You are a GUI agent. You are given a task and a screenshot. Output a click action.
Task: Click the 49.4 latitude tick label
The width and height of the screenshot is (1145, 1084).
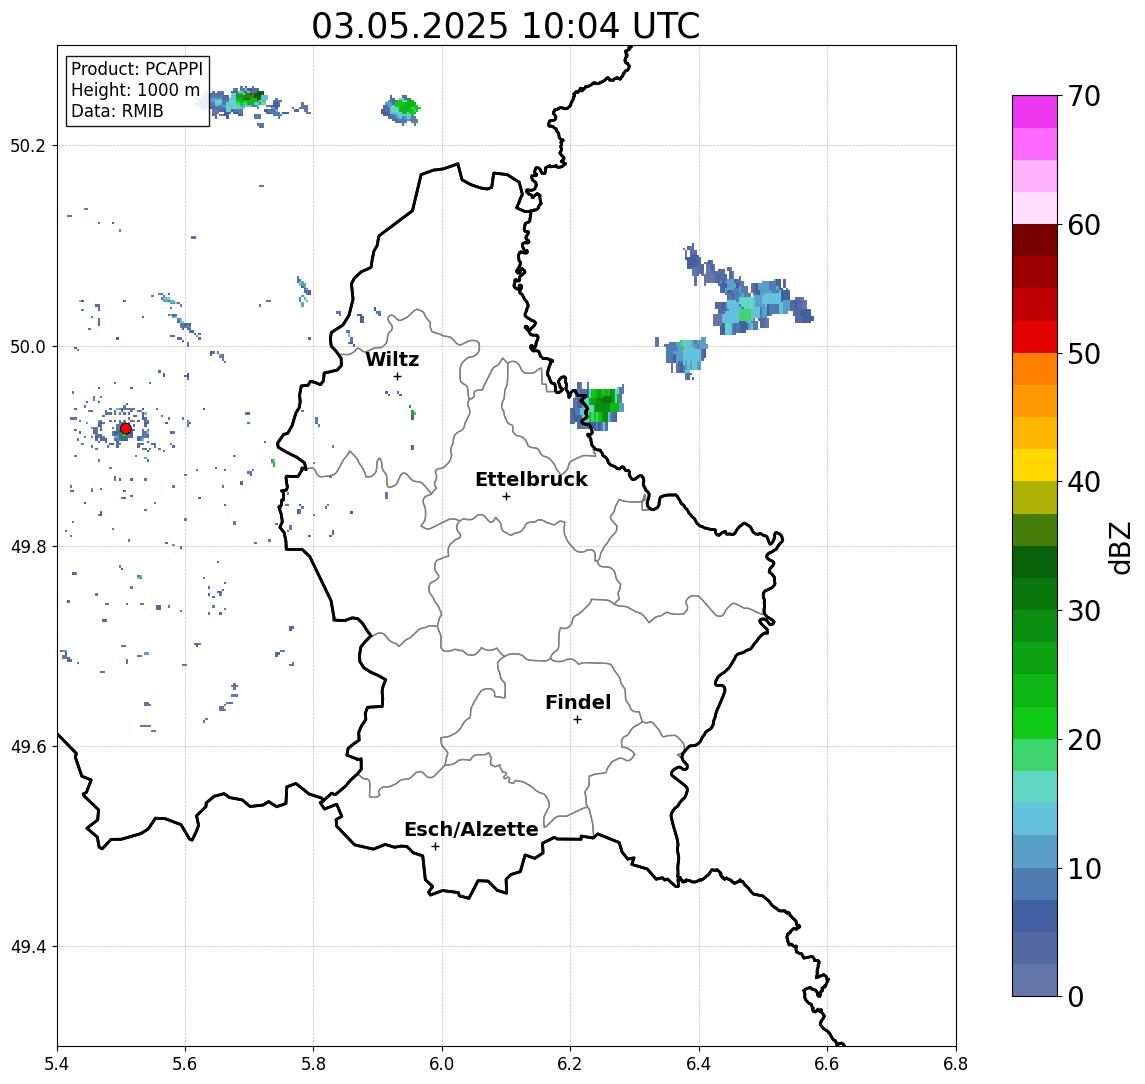click(x=28, y=947)
